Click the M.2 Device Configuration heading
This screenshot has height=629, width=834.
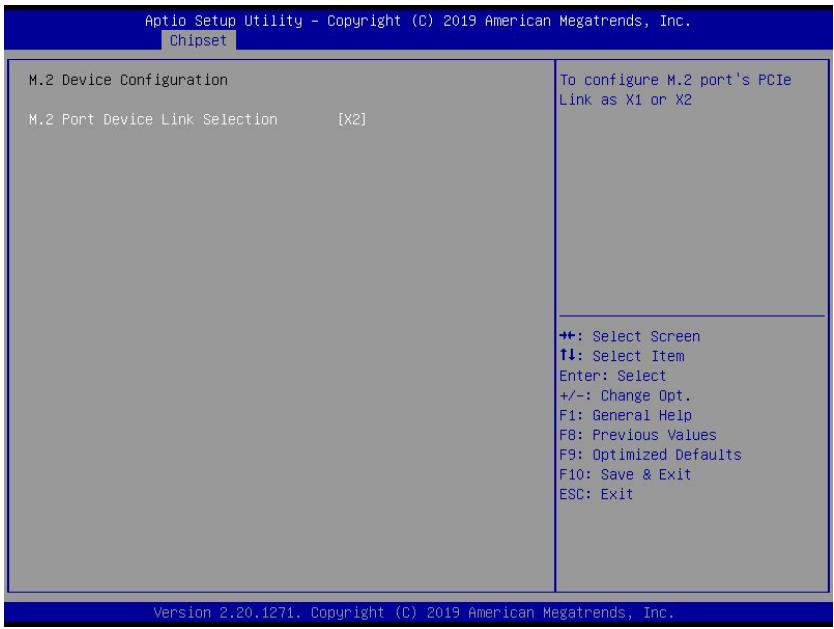(x=128, y=80)
